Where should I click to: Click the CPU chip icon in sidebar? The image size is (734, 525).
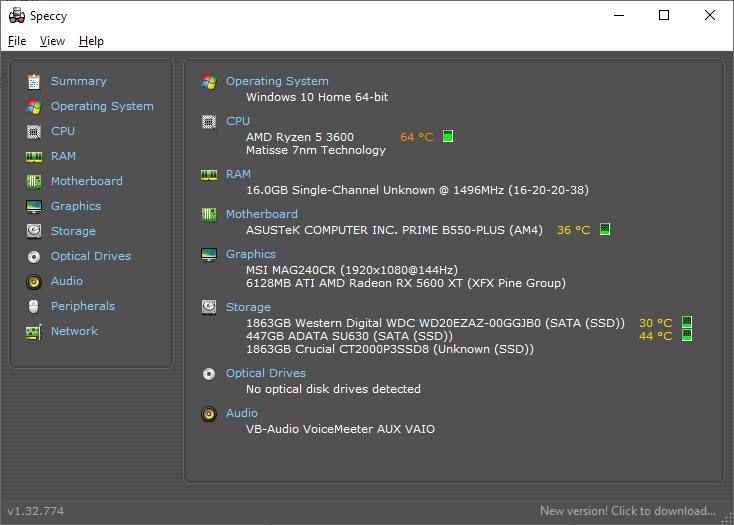pos(34,131)
